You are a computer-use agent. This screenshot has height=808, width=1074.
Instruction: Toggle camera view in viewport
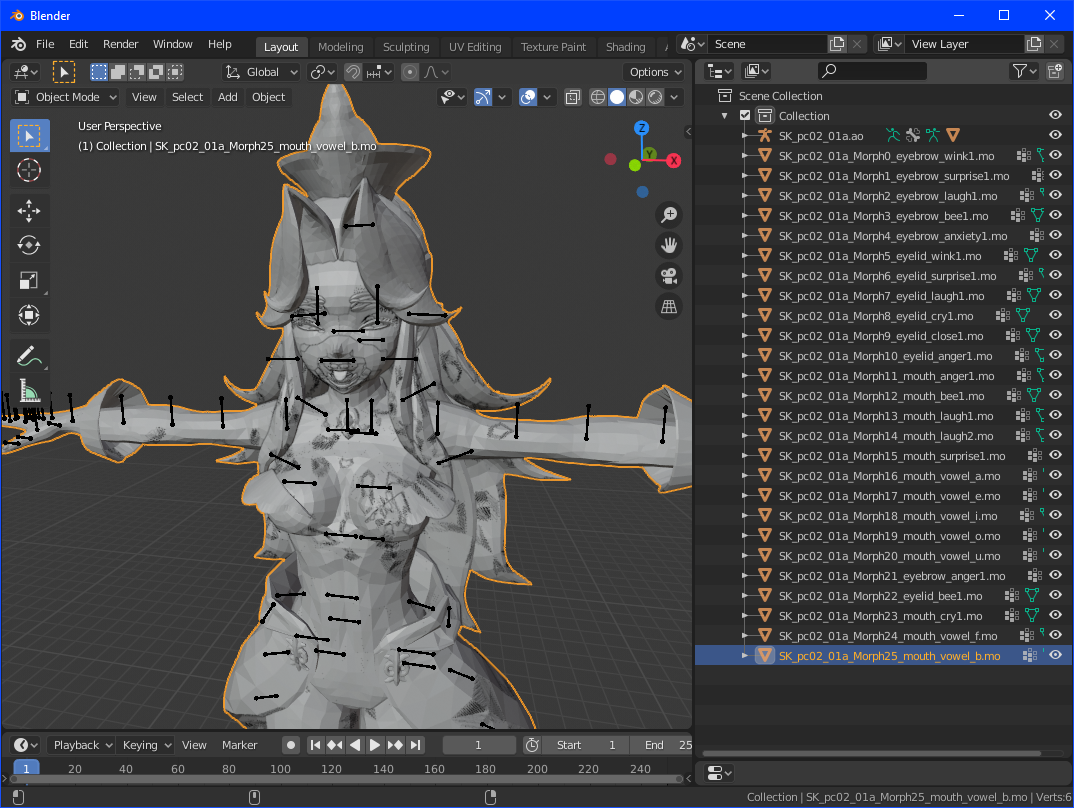(669, 276)
